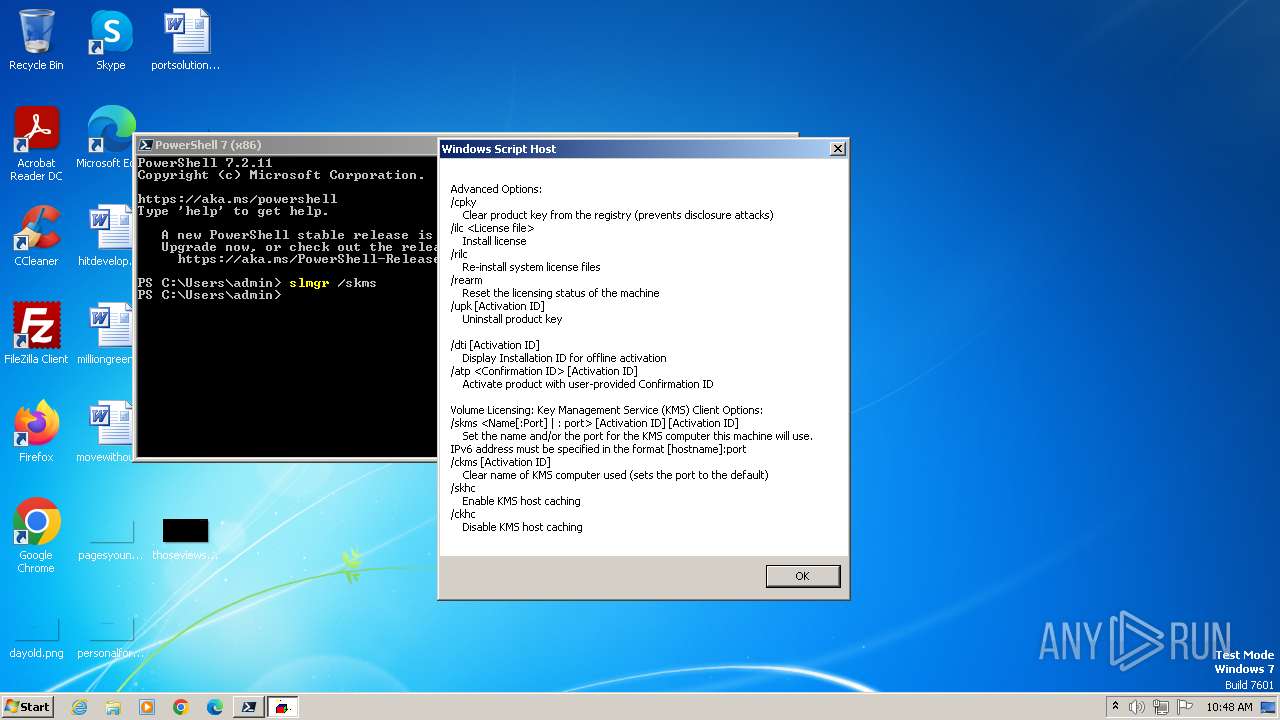Open the media player taskbar icon

(x=147, y=707)
